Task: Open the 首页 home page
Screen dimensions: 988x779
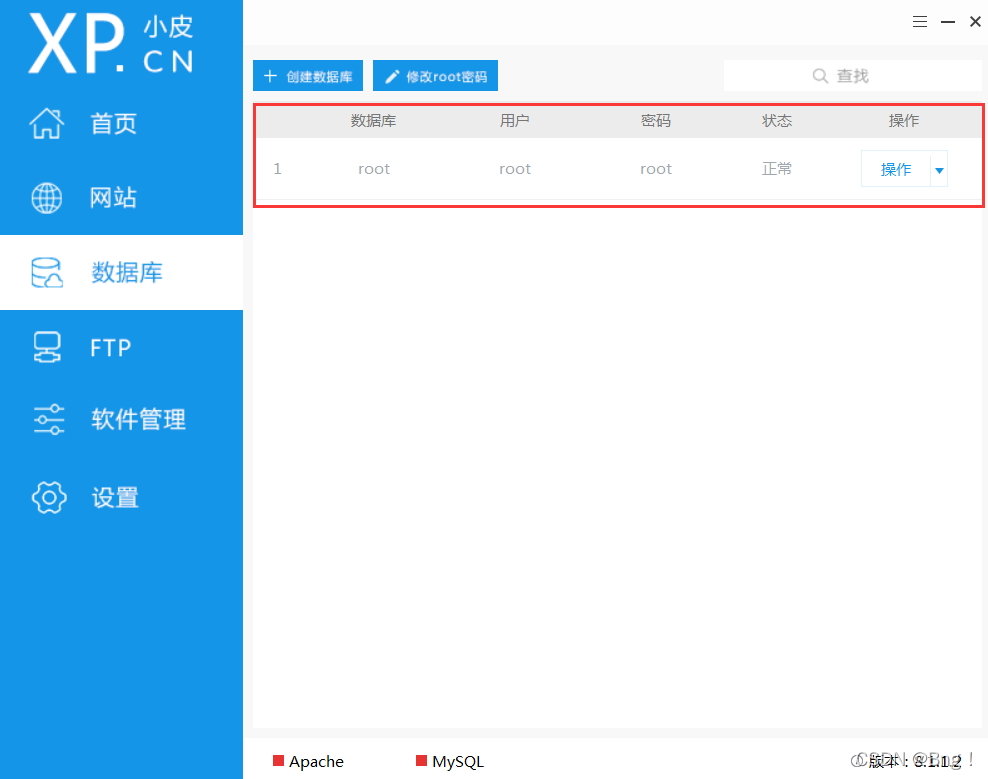Action: click(x=121, y=123)
